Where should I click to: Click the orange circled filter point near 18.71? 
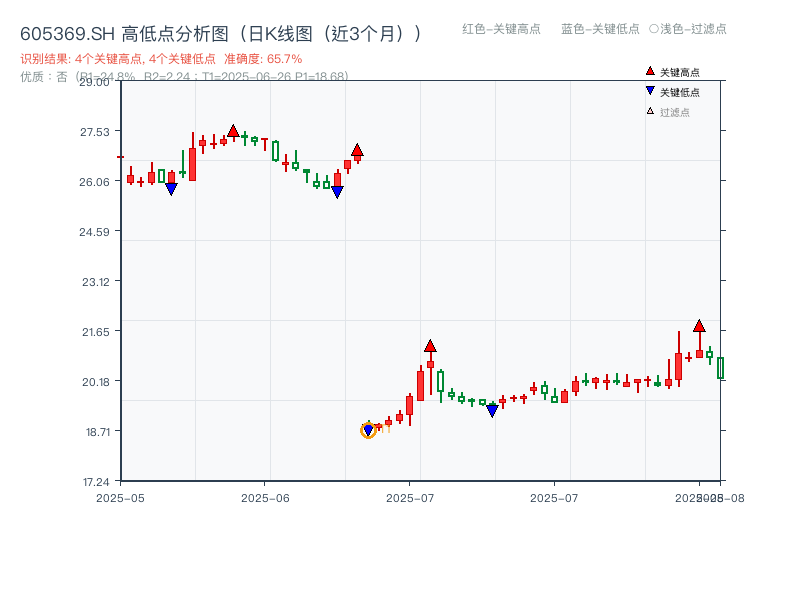click(368, 430)
